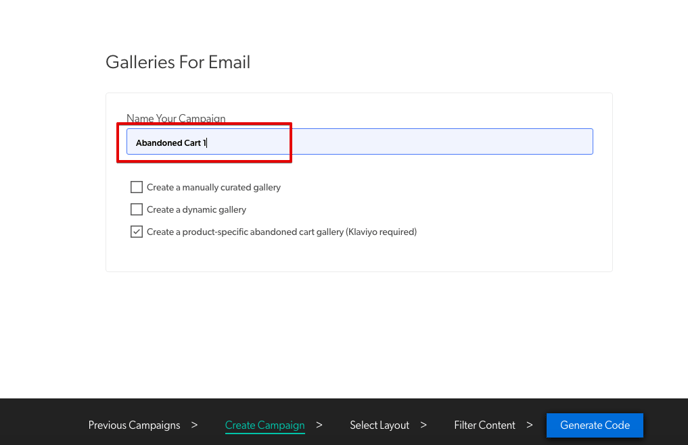
Task: Select the 'Create a manually curated gallery' label
Action: tap(213, 187)
